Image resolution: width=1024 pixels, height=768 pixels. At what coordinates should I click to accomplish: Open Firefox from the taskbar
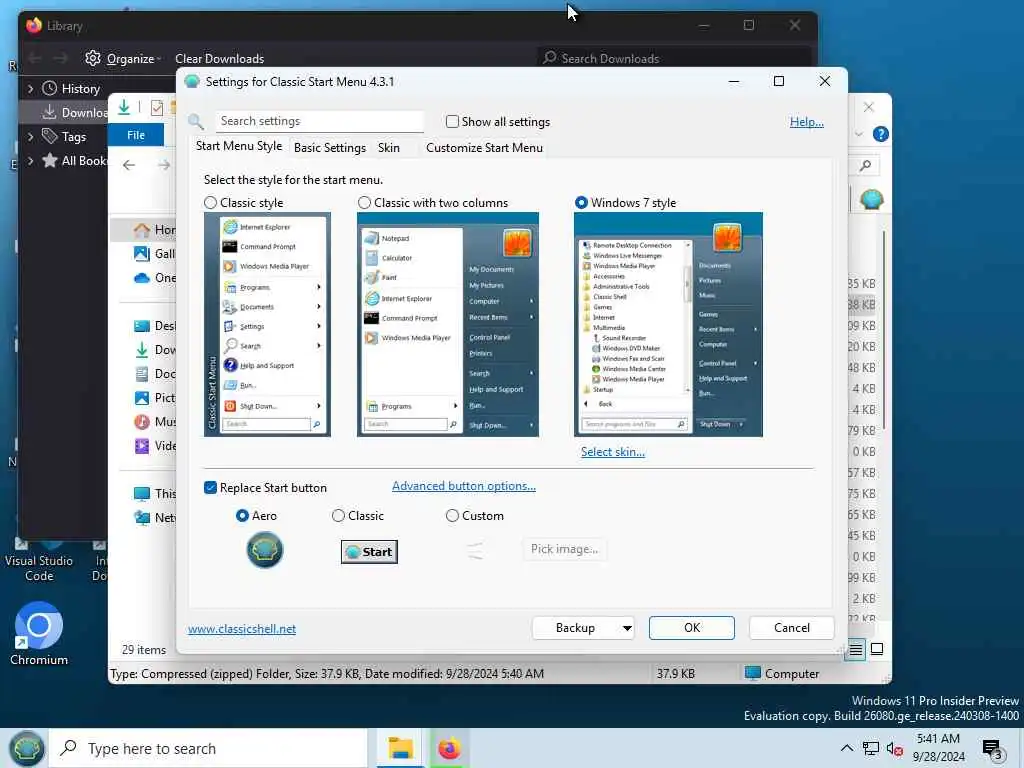pyautogui.click(x=449, y=748)
